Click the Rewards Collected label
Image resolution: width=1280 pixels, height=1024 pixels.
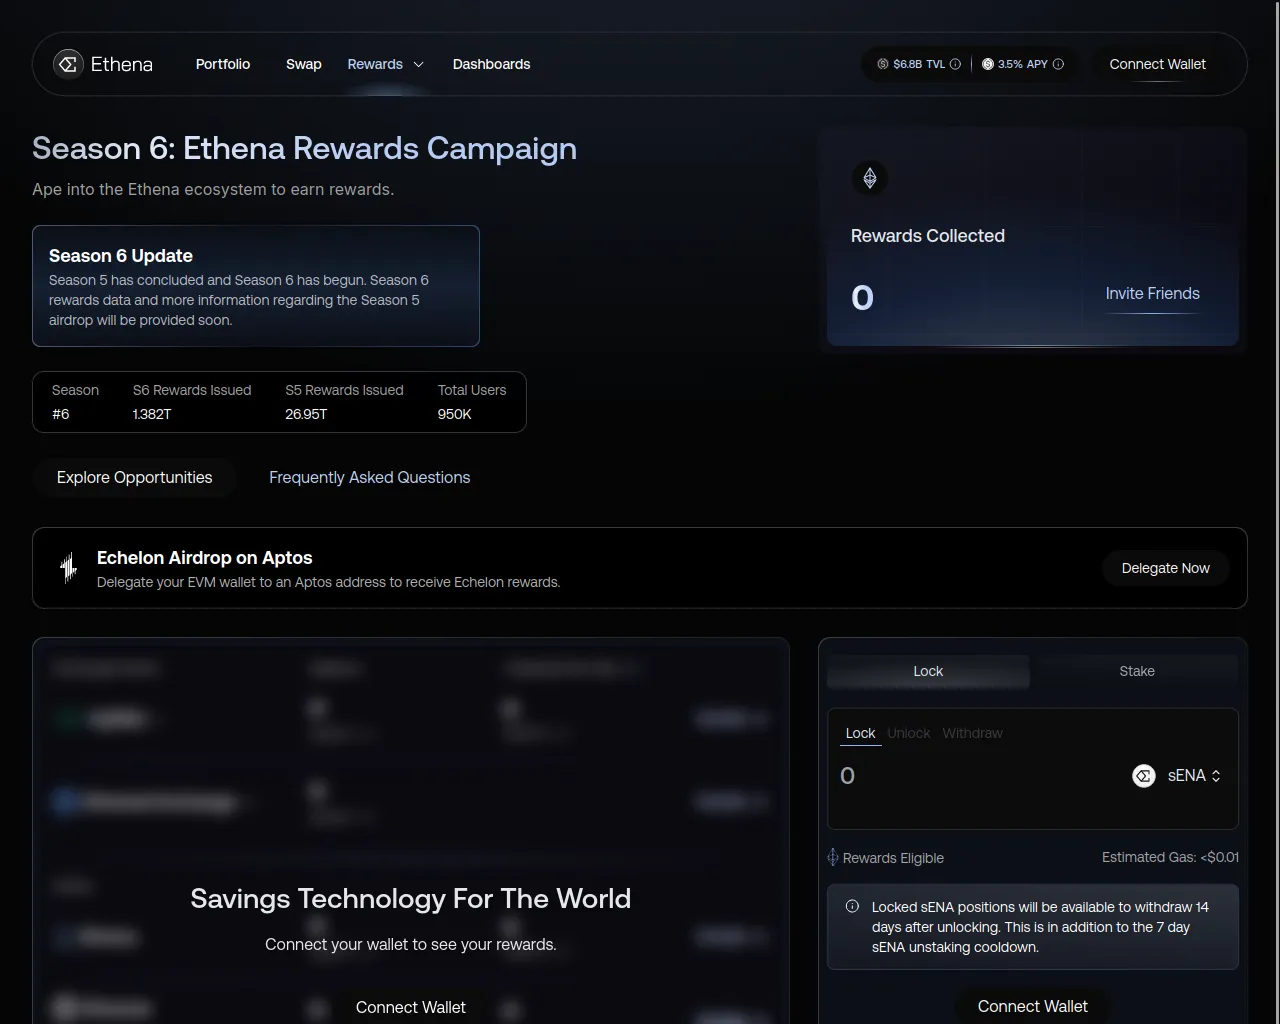click(x=928, y=236)
